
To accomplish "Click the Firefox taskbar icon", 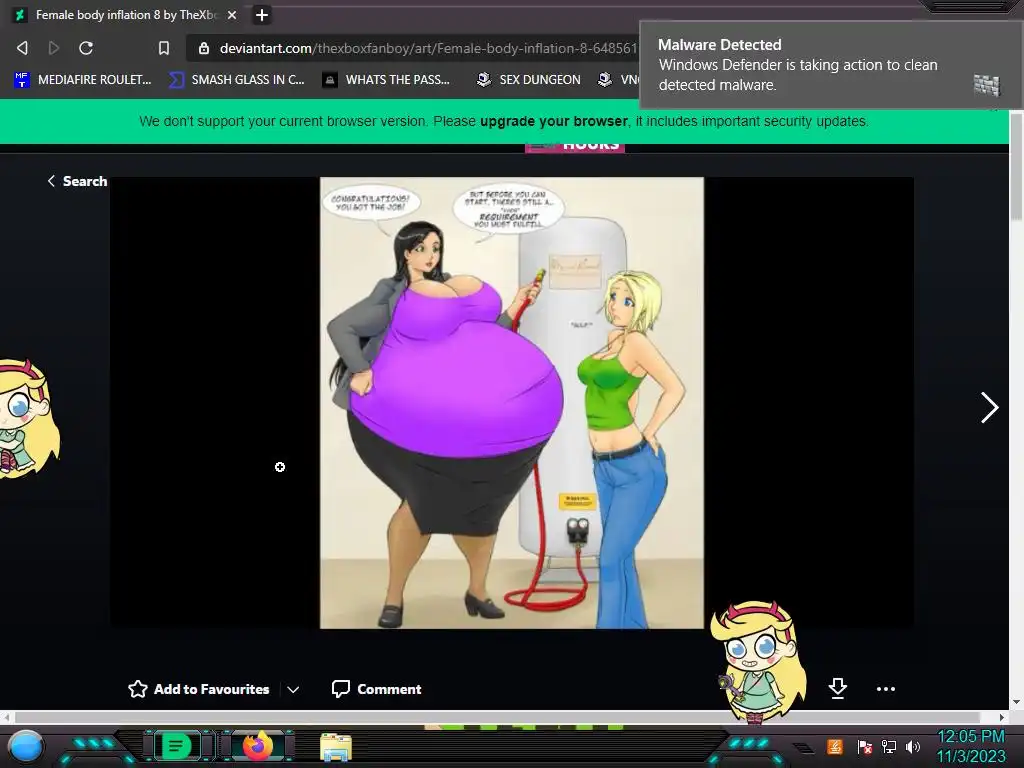I will click(258, 746).
